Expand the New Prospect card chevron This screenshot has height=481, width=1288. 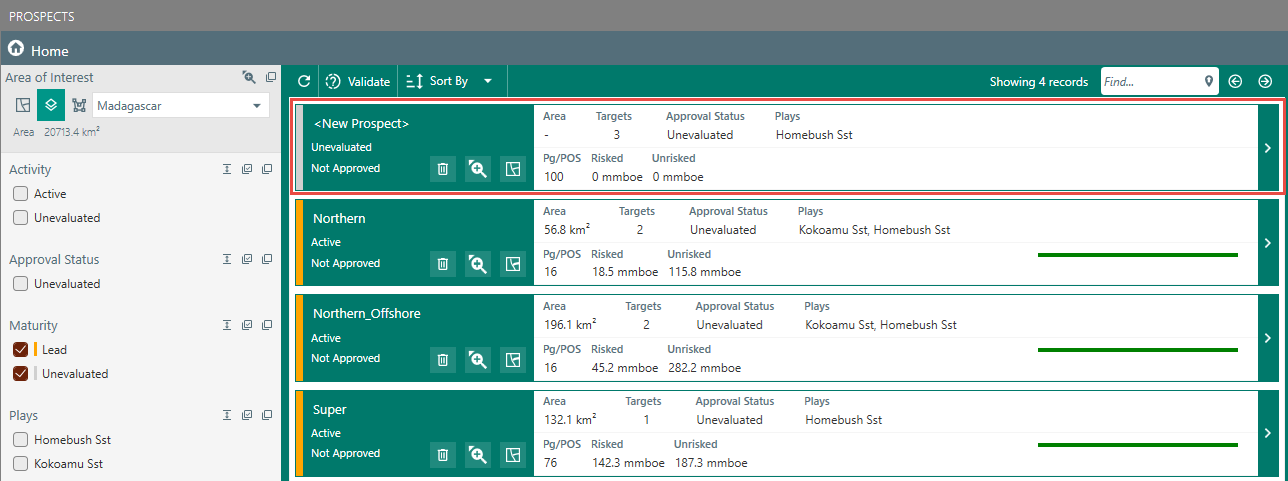pyautogui.click(x=1268, y=148)
